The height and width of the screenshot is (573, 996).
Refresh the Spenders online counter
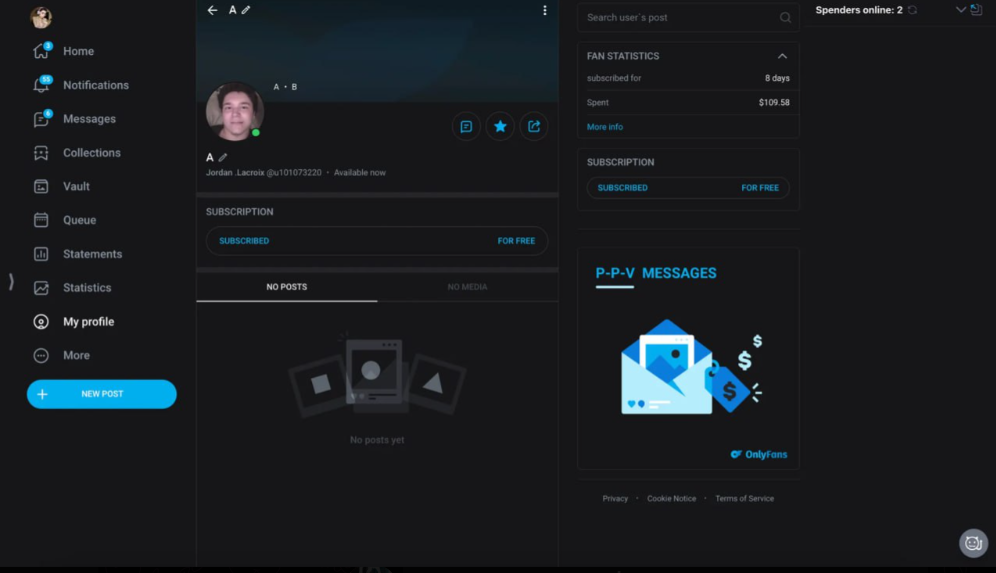click(x=913, y=10)
